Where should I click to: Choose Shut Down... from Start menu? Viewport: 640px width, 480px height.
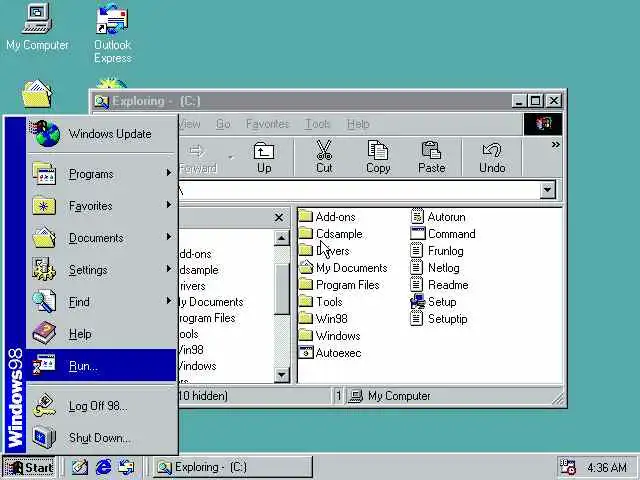[x=102, y=438]
